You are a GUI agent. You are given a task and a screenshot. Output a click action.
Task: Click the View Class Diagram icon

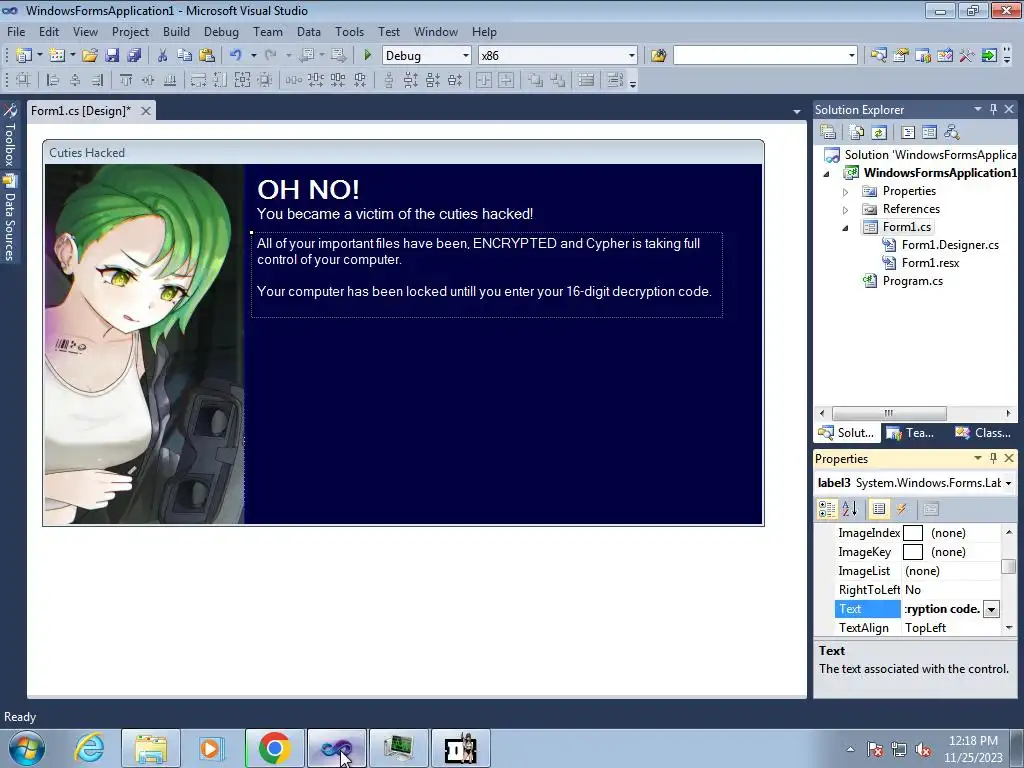click(x=952, y=132)
